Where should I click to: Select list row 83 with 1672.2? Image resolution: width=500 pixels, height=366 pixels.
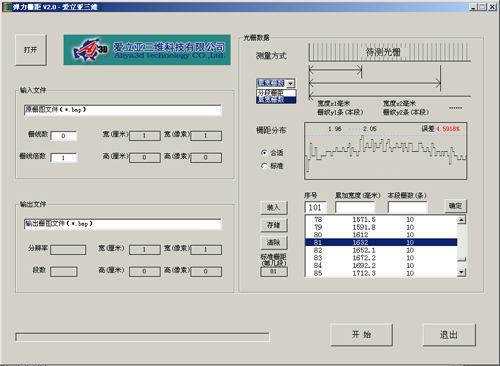381,258
